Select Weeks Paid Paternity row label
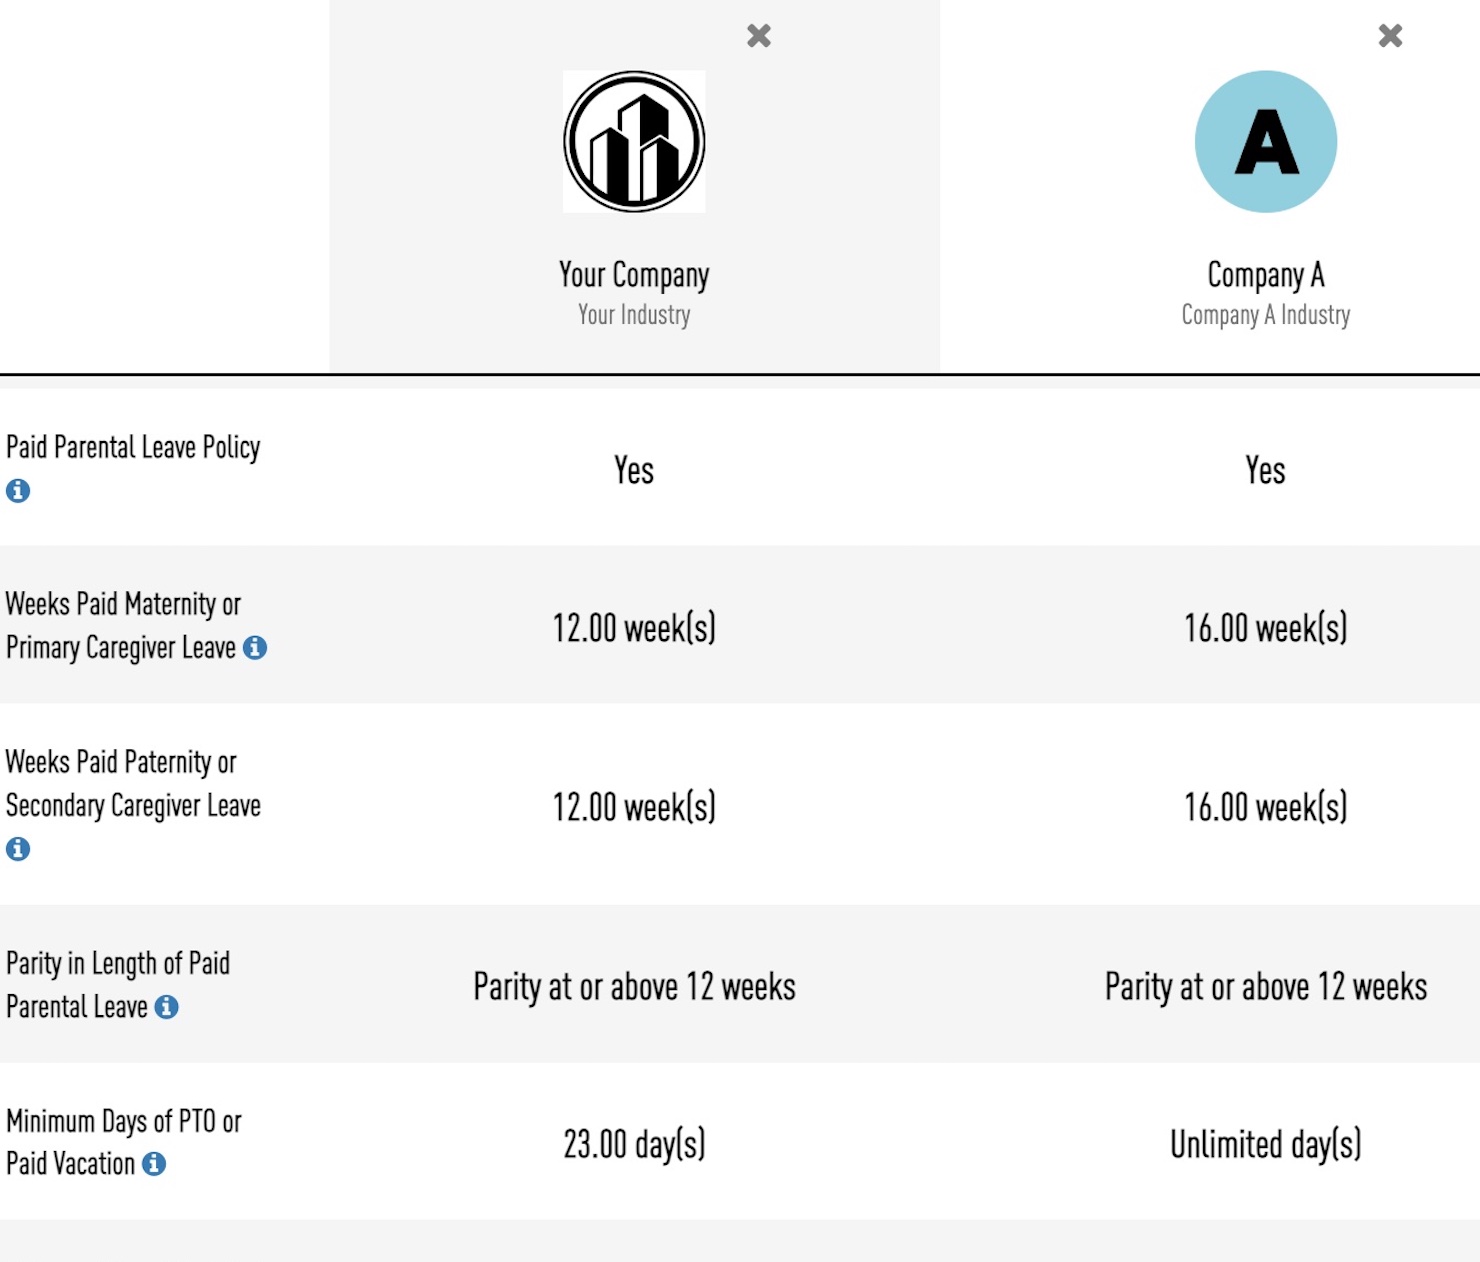Image resolution: width=1480 pixels, height=1262 pixels. [121, 763]
